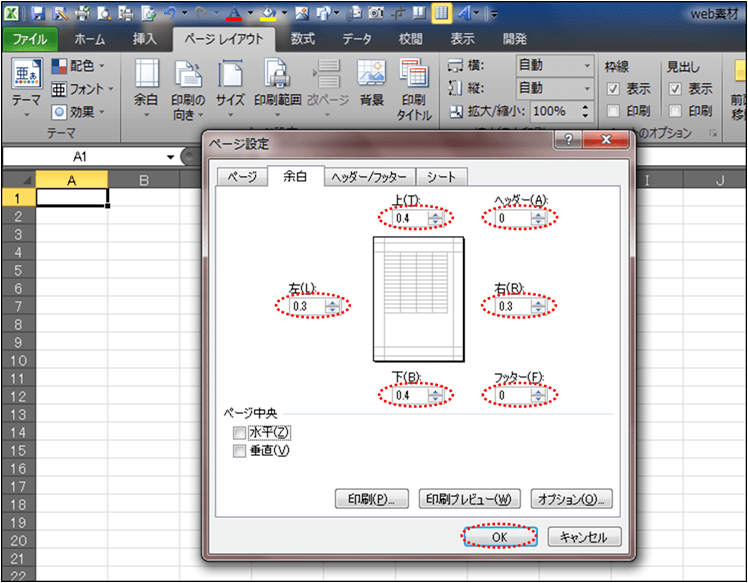Click the Excel application icon in the title bar

coord(11,14)
